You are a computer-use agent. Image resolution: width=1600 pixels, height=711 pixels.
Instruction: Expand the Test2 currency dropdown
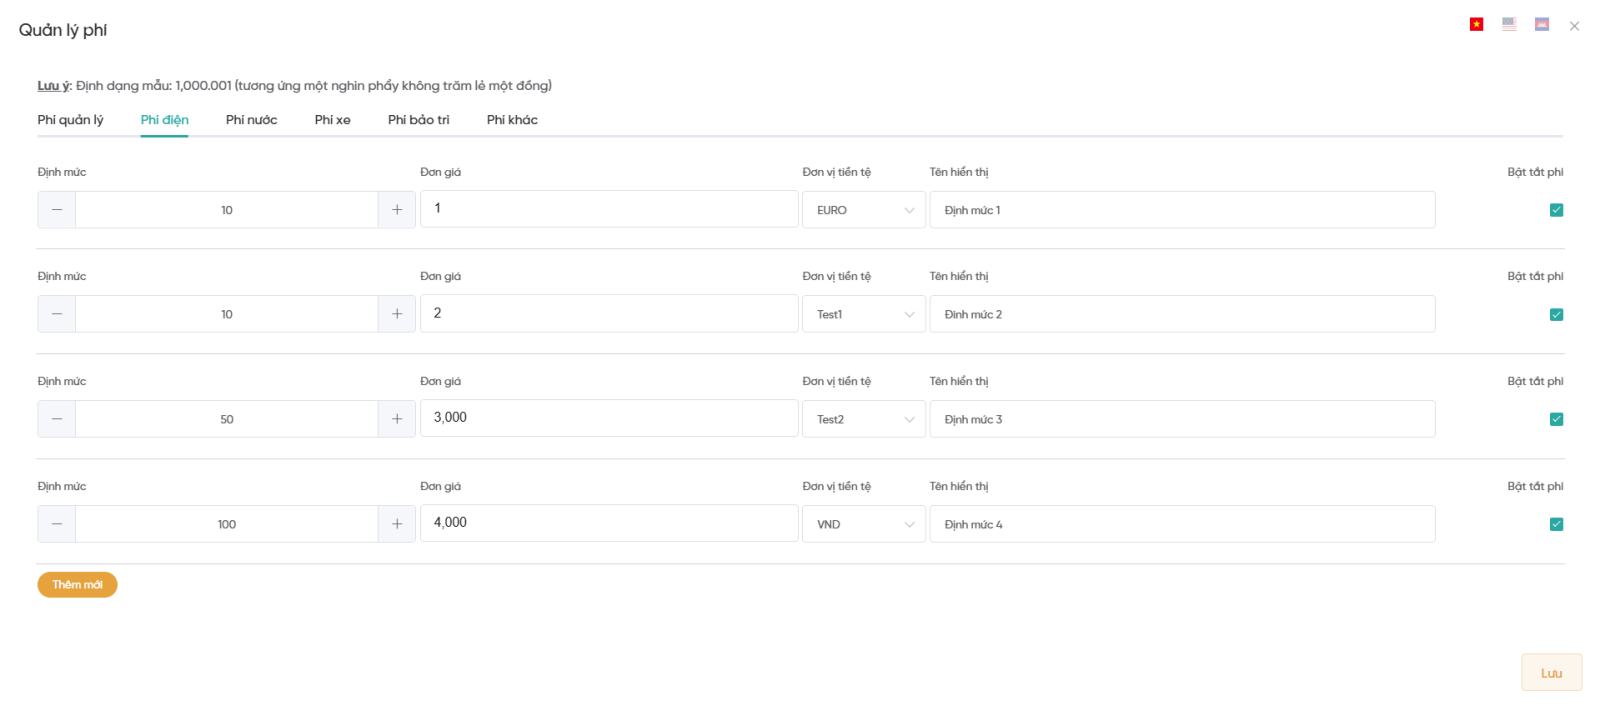pyautogui.click(x=864, y=419)
